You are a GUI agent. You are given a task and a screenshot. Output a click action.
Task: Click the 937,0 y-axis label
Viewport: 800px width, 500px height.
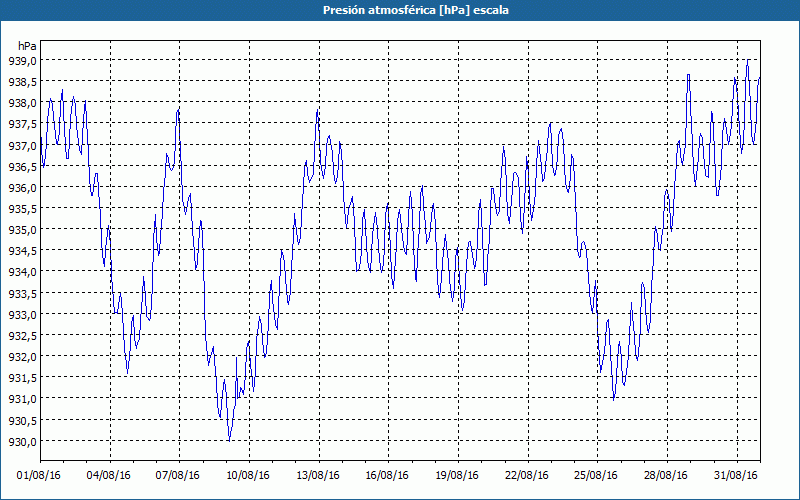[x=22, y=145]
